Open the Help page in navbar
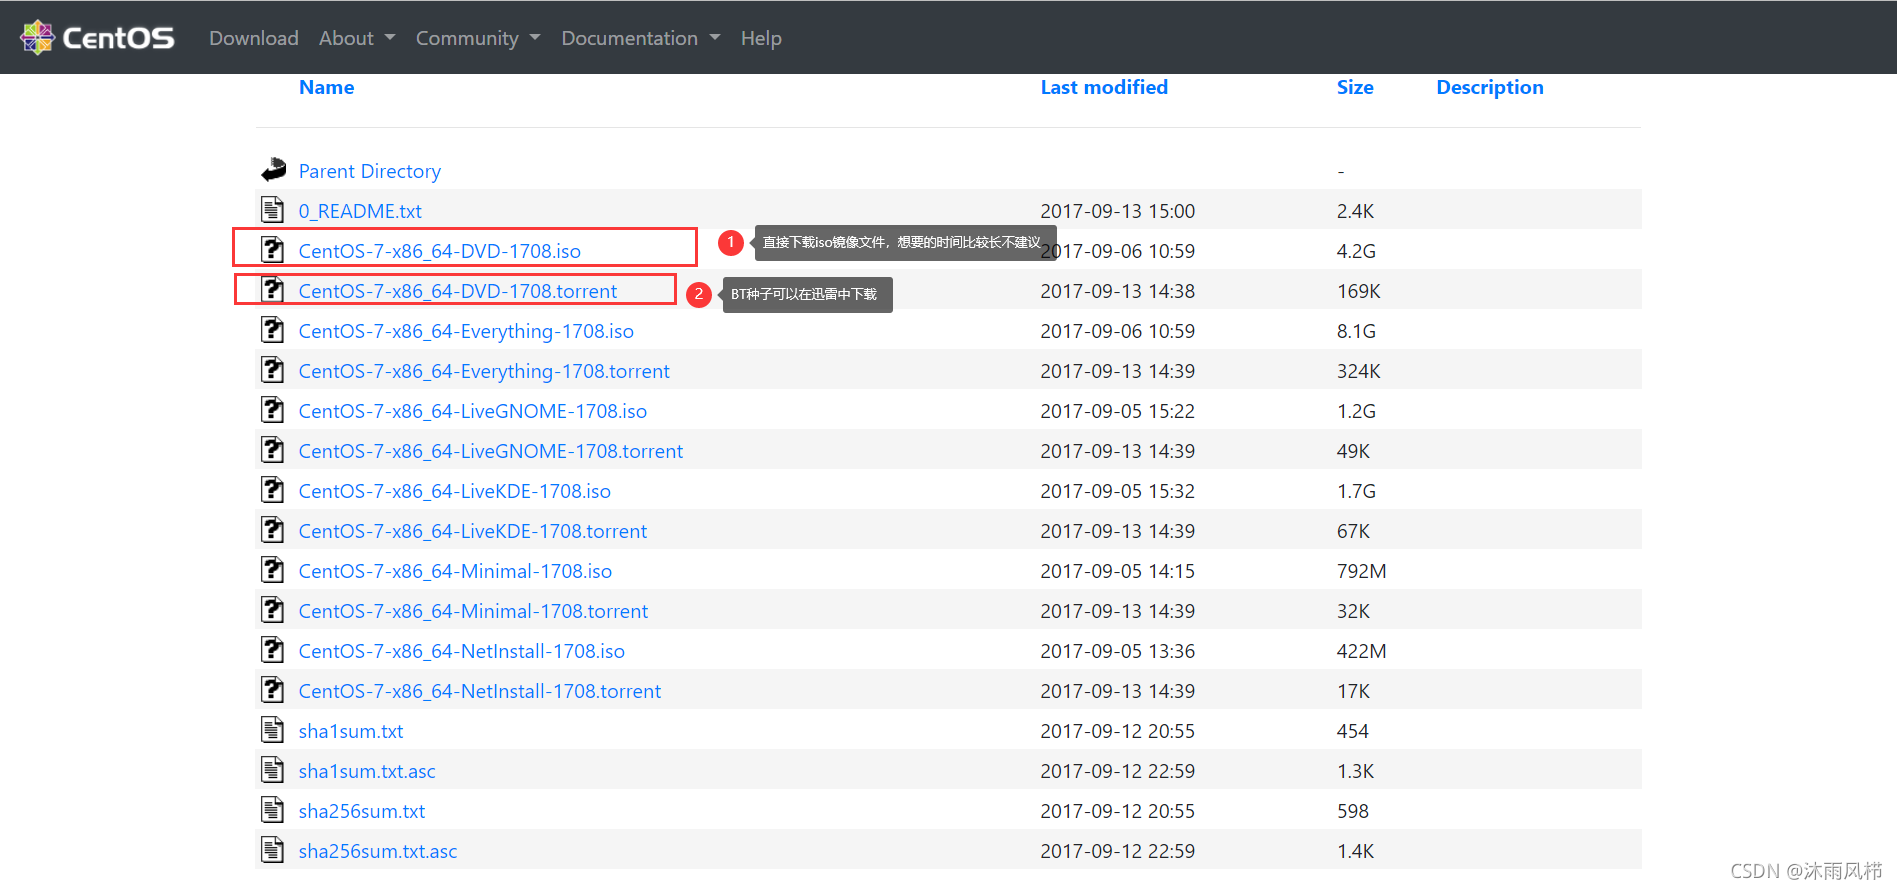Viewport: 1897px width, 889px height. (x=761, y=38)
